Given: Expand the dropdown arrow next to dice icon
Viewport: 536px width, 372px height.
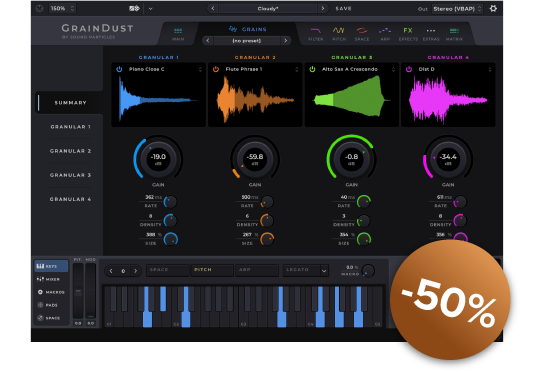Looking at the screenshot, I should tap(150, 9).
